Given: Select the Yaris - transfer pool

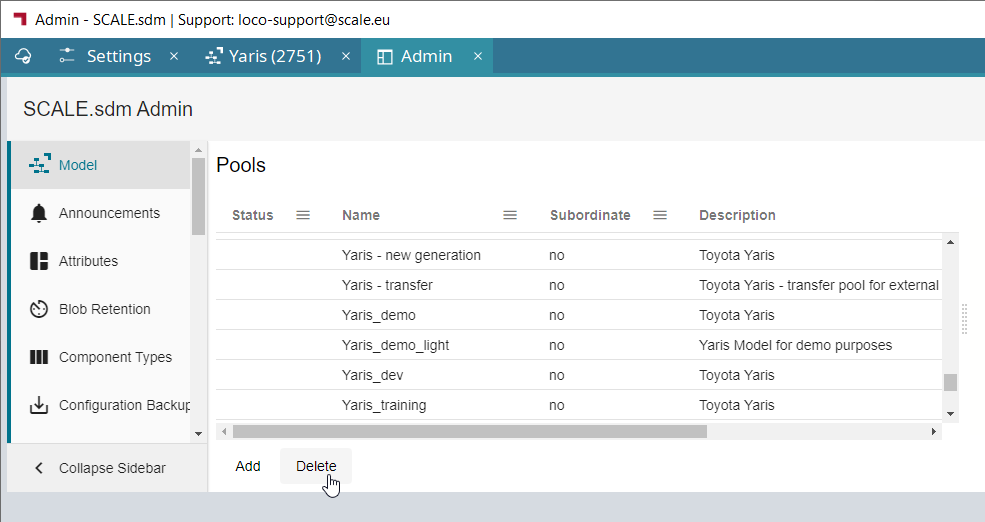Looking at the screenshot, I should (579, 285).
